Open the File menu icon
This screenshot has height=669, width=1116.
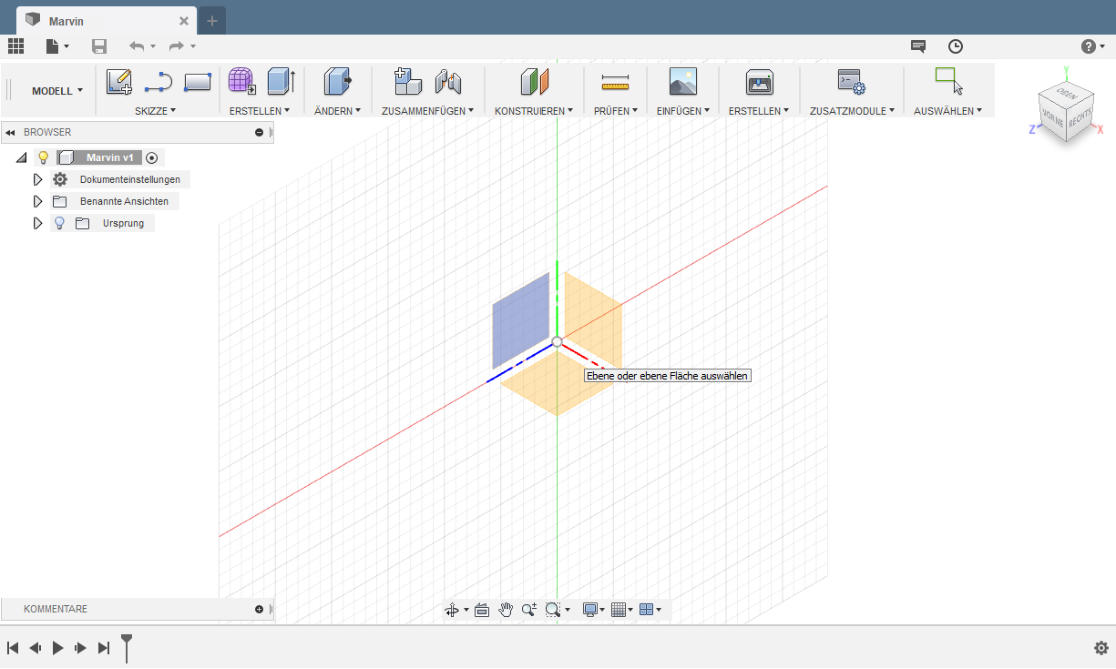tap(53, 46)
